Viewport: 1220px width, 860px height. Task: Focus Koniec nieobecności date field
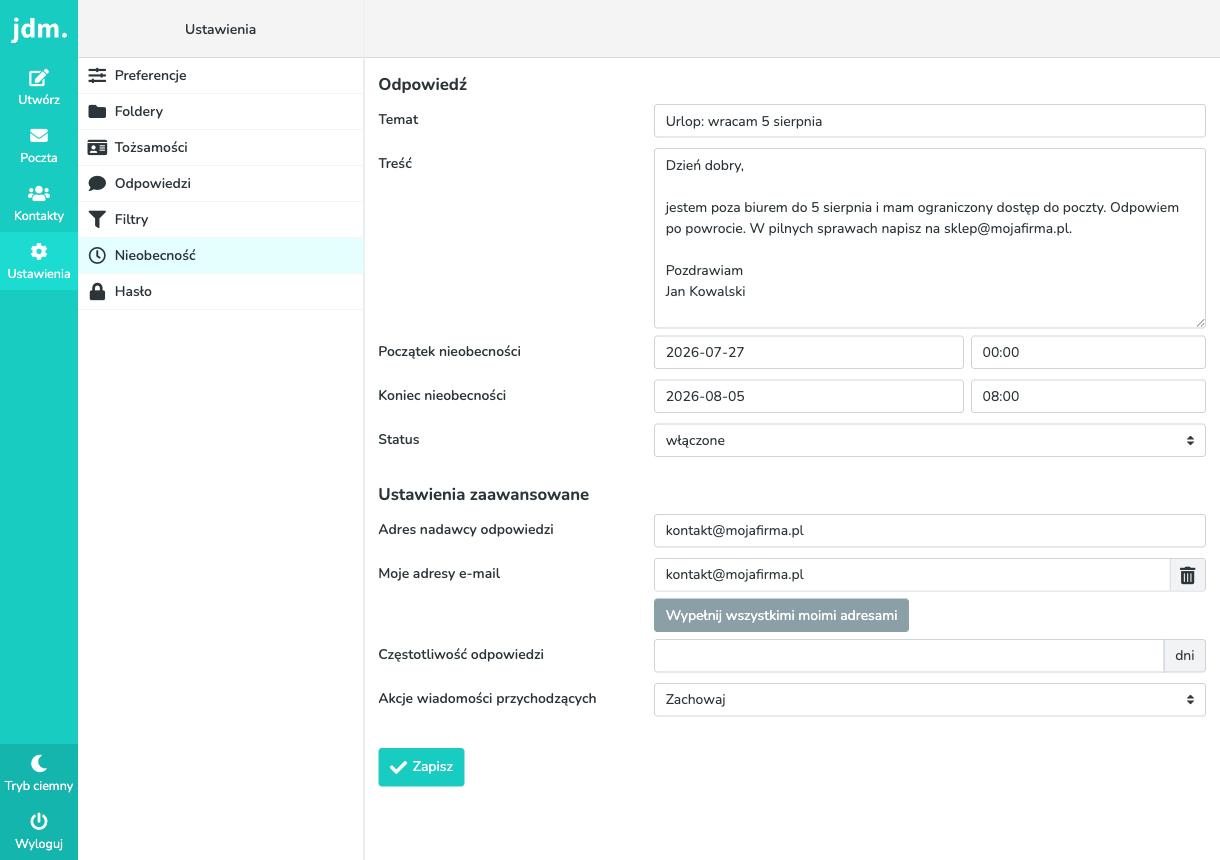[809, 396]
